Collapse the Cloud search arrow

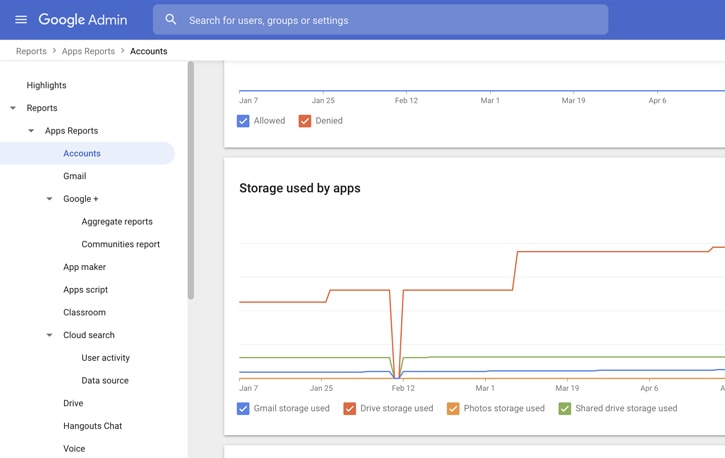click(49, 335)
